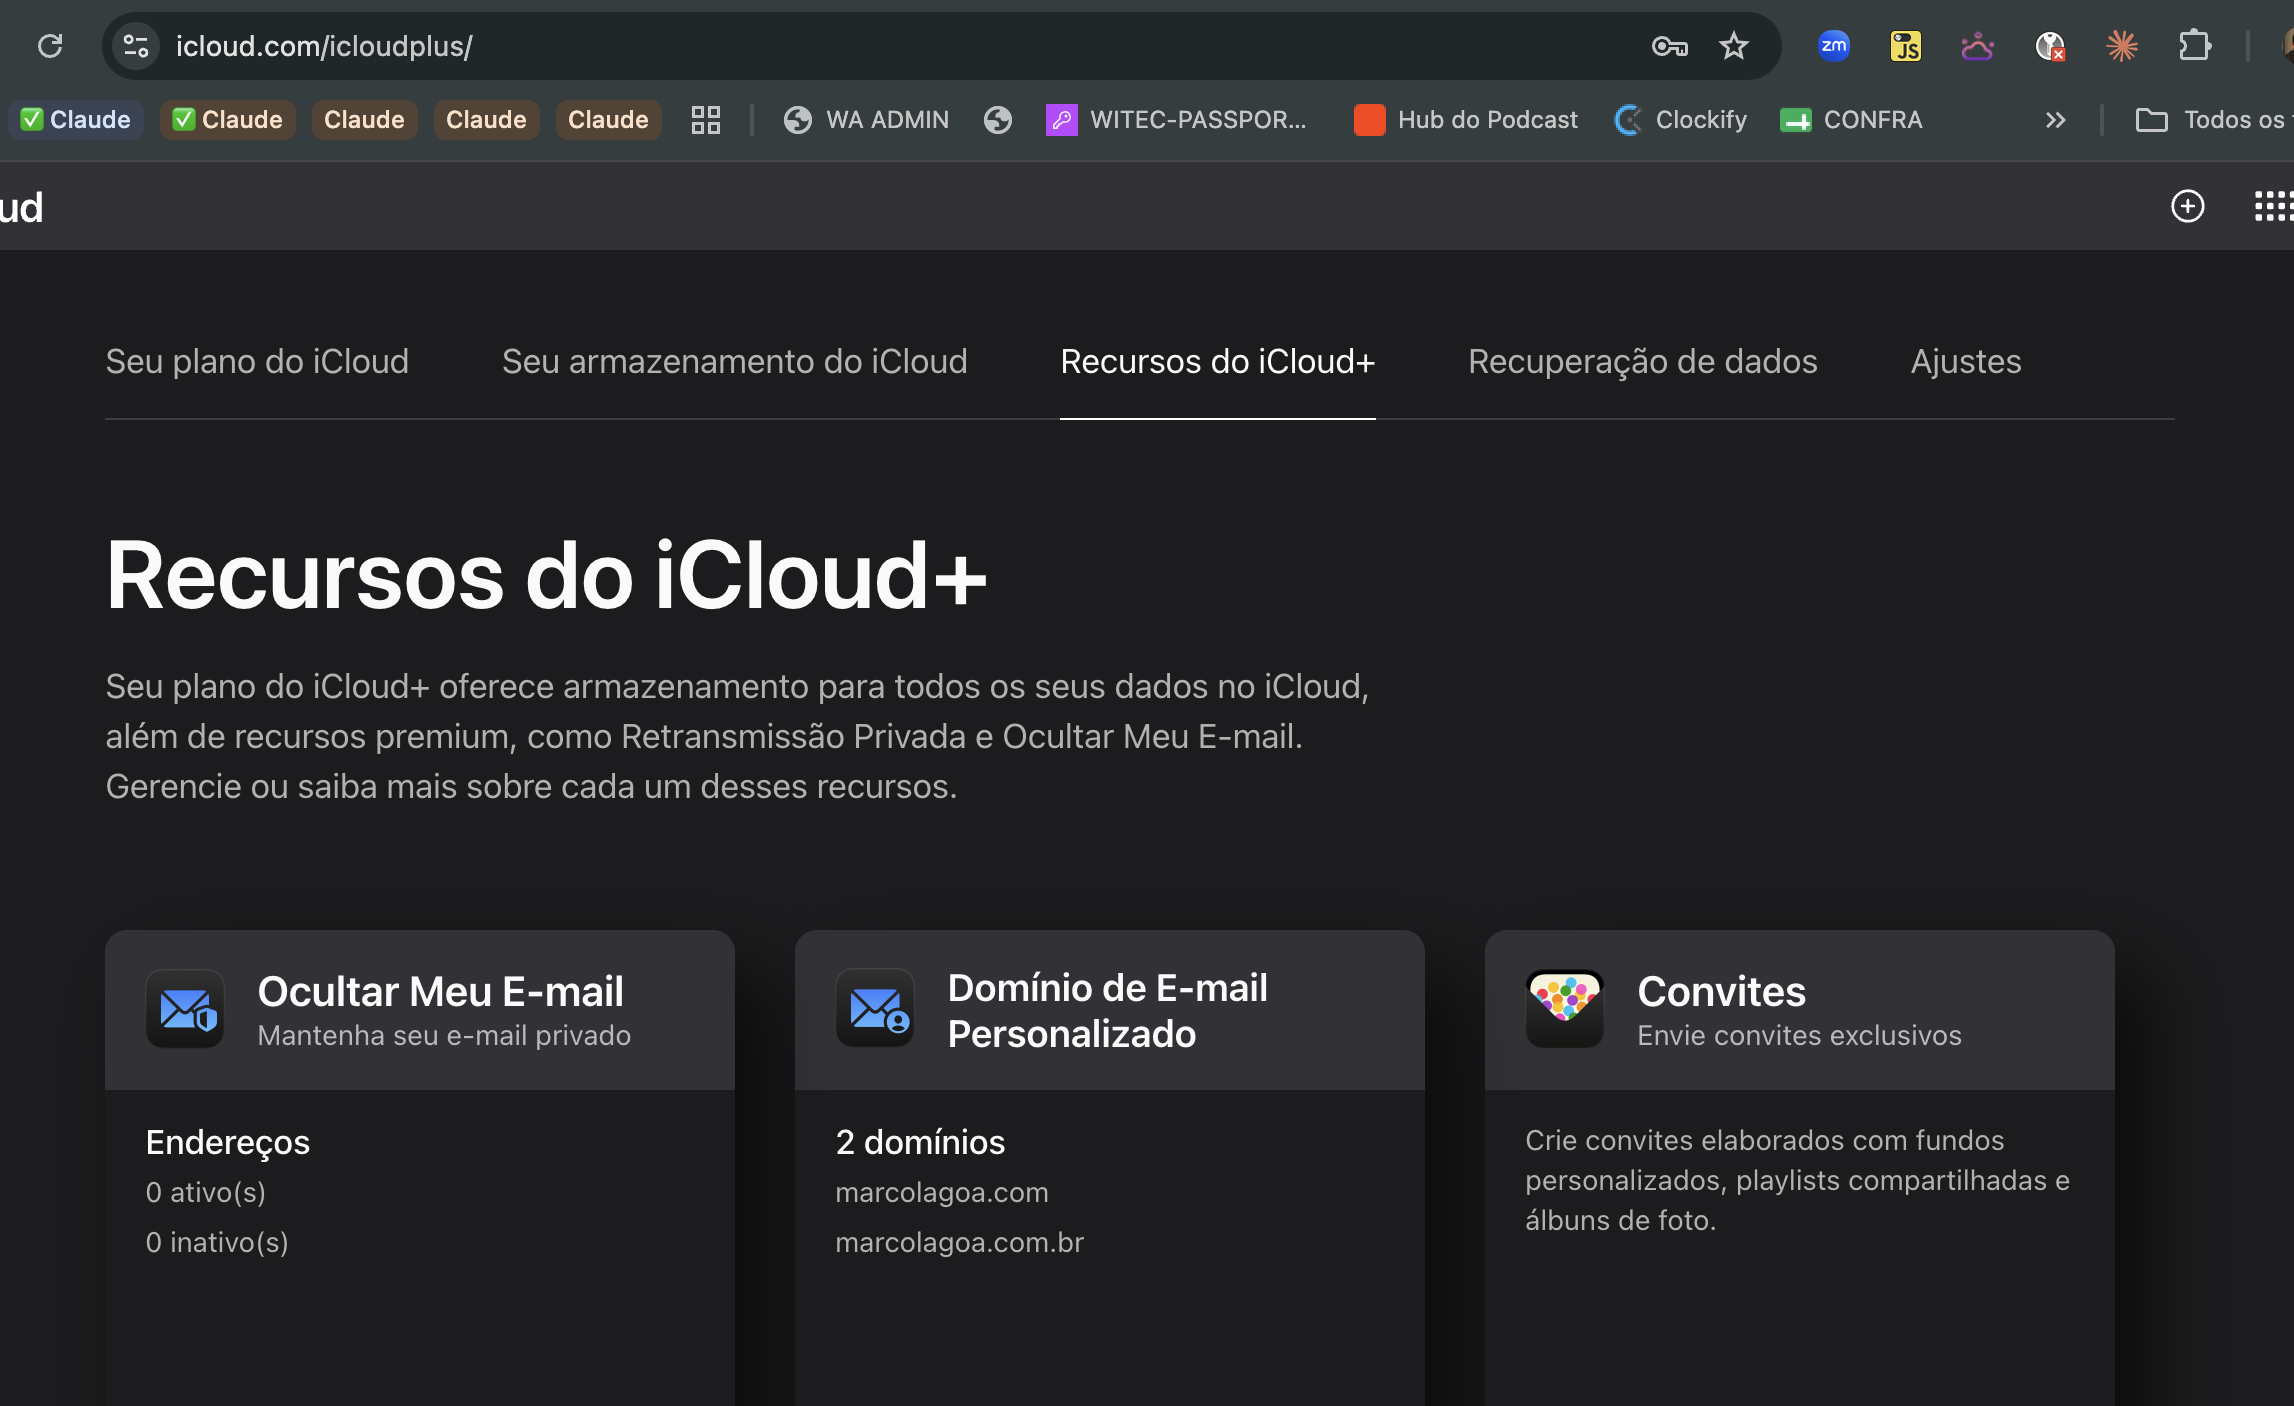Open the unnamed globe bookmark after WA ADMIN
Screen dimensions: 2294x1406
point(998,120)
